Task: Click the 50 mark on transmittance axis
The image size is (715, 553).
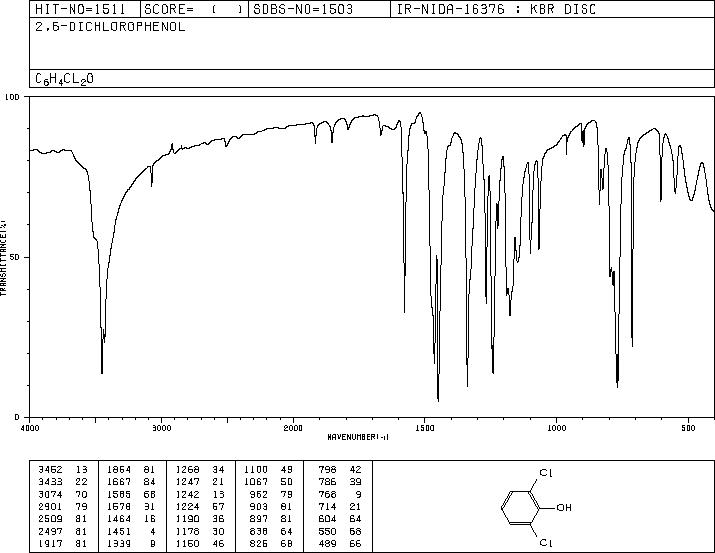Action: pos(15,257)
